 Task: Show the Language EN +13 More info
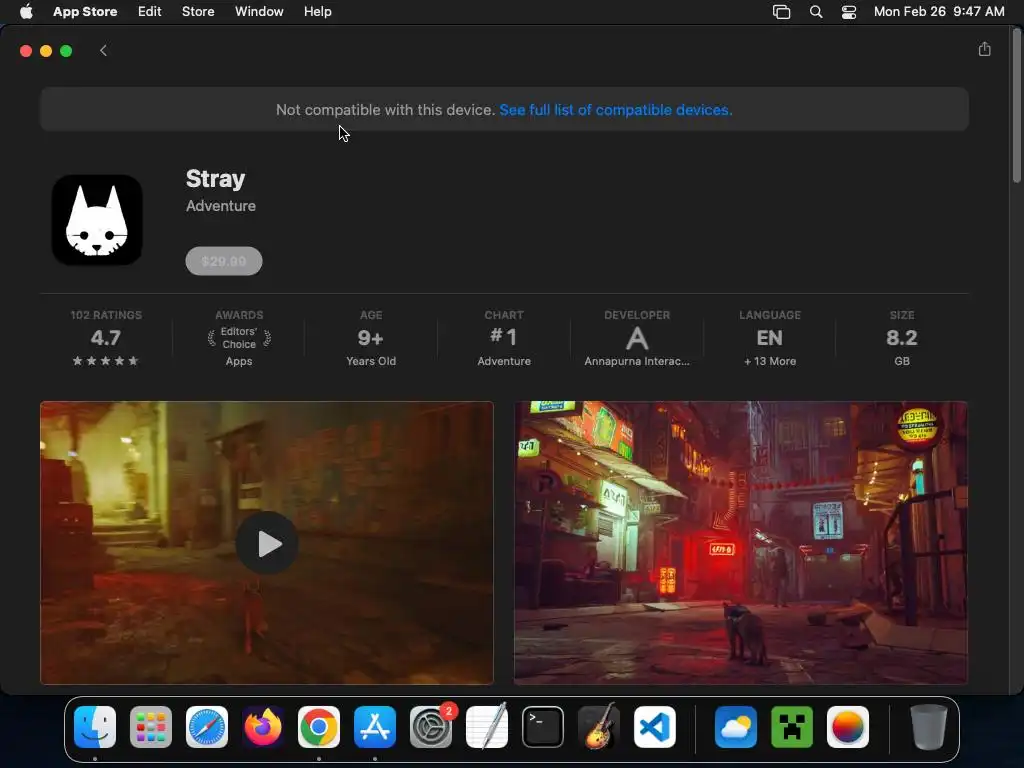pyautogui.click(x=770, y=338)
